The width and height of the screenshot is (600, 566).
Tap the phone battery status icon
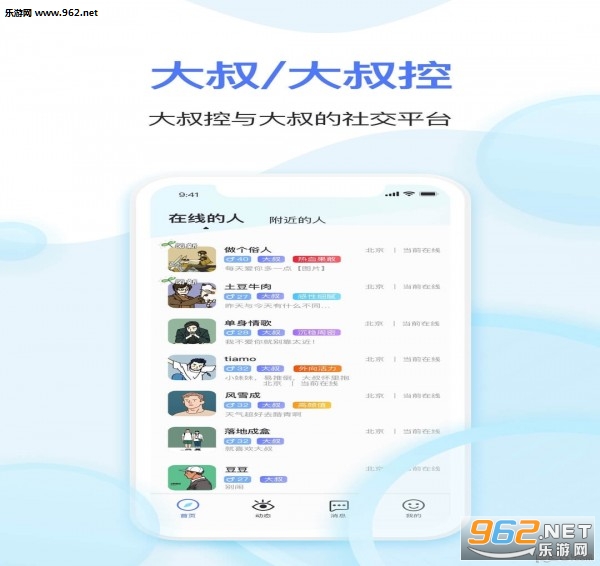[x=428, y=194]
